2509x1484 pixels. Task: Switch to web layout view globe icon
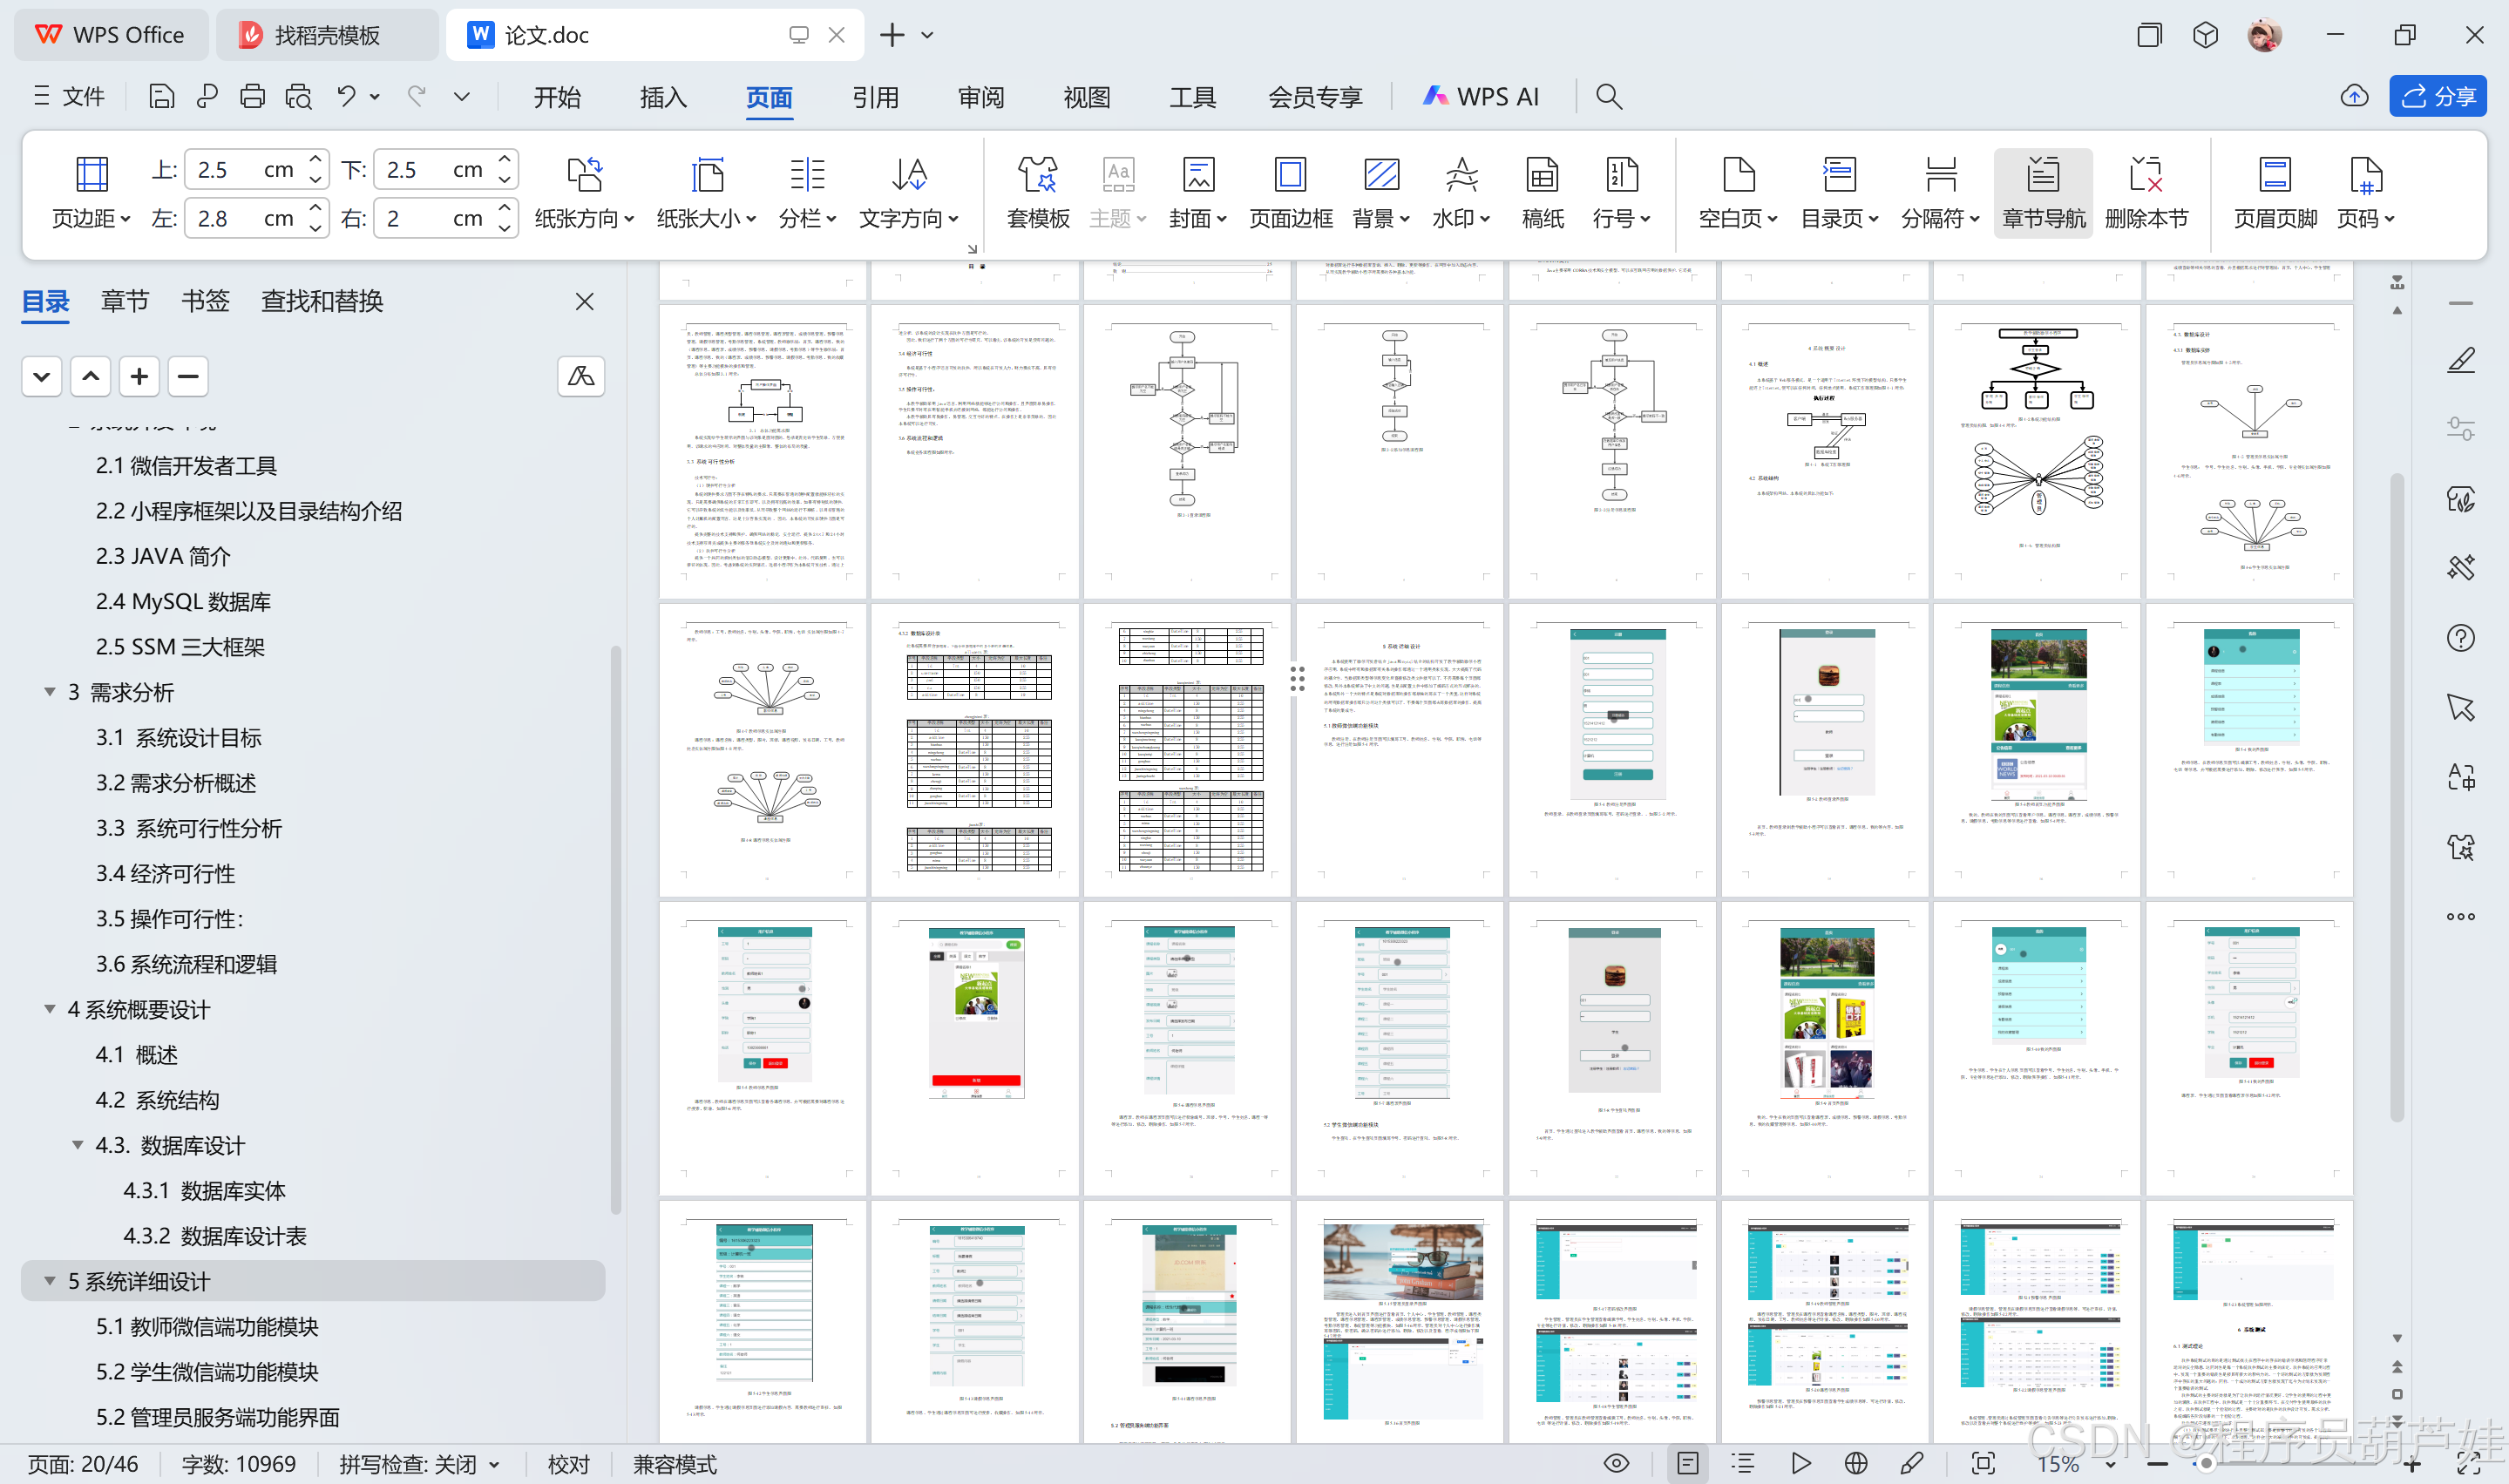click(x=1855, y=1463)
